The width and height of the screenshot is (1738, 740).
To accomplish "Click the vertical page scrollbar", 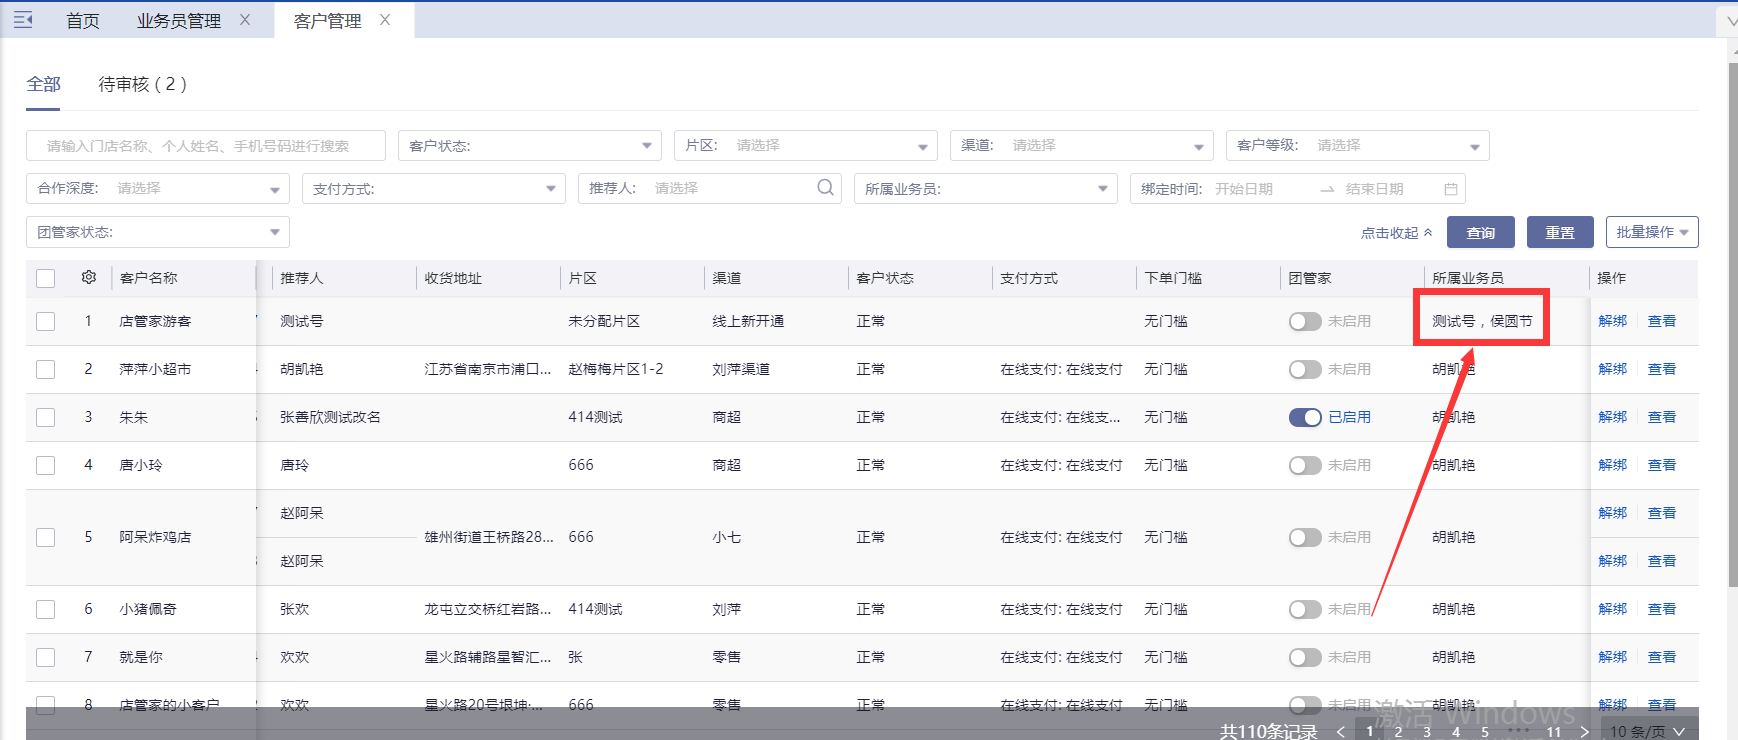I will pos(1732,325).
